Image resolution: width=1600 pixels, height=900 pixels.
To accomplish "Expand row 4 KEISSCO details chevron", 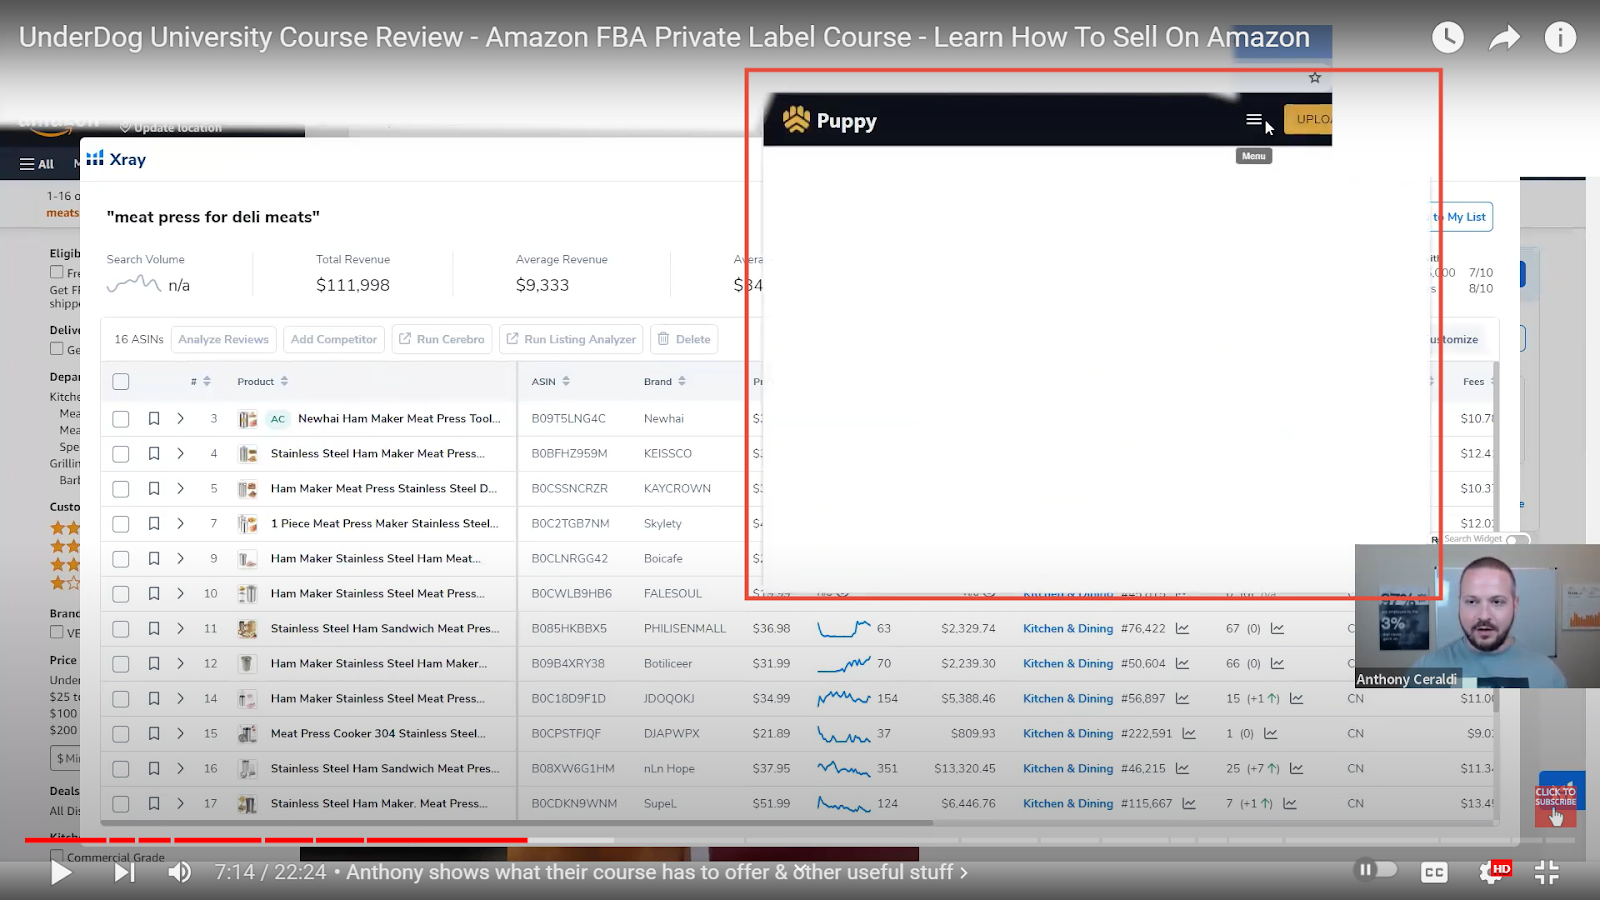I will click(x=181, y=454).
